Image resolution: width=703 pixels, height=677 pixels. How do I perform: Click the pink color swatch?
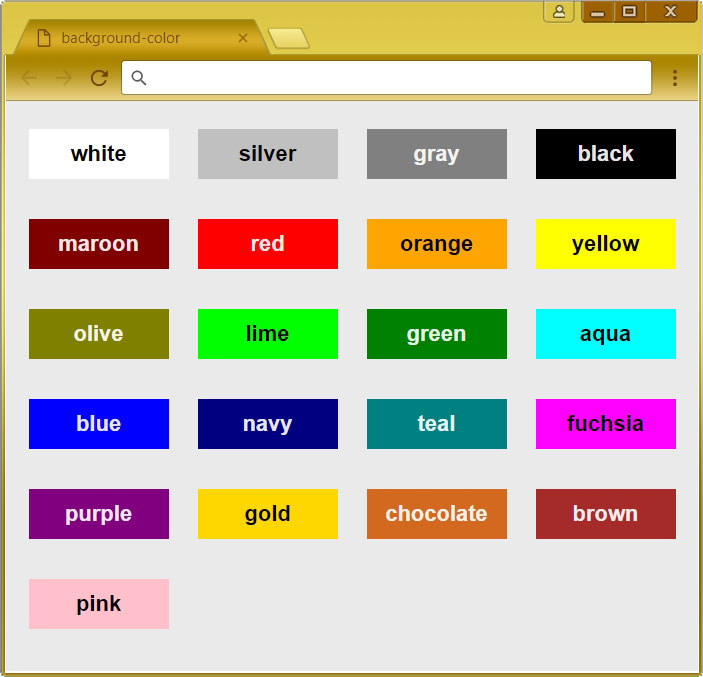(x=99, y=604)
